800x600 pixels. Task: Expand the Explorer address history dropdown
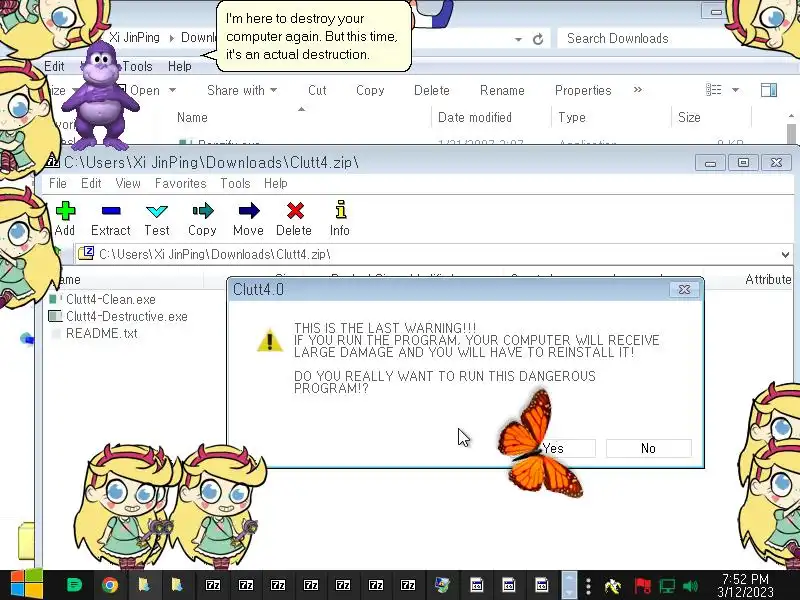(x=518, y=39)
